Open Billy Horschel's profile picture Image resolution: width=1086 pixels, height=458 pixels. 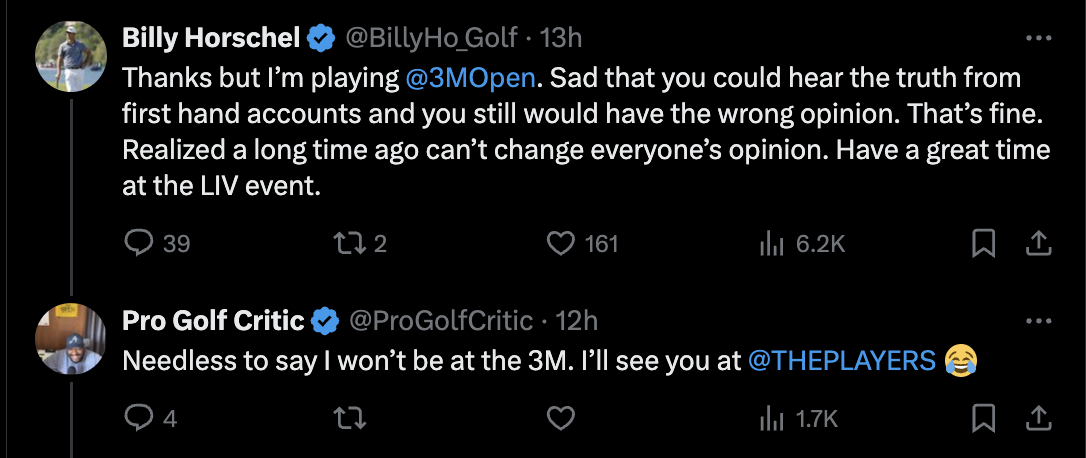71,56
